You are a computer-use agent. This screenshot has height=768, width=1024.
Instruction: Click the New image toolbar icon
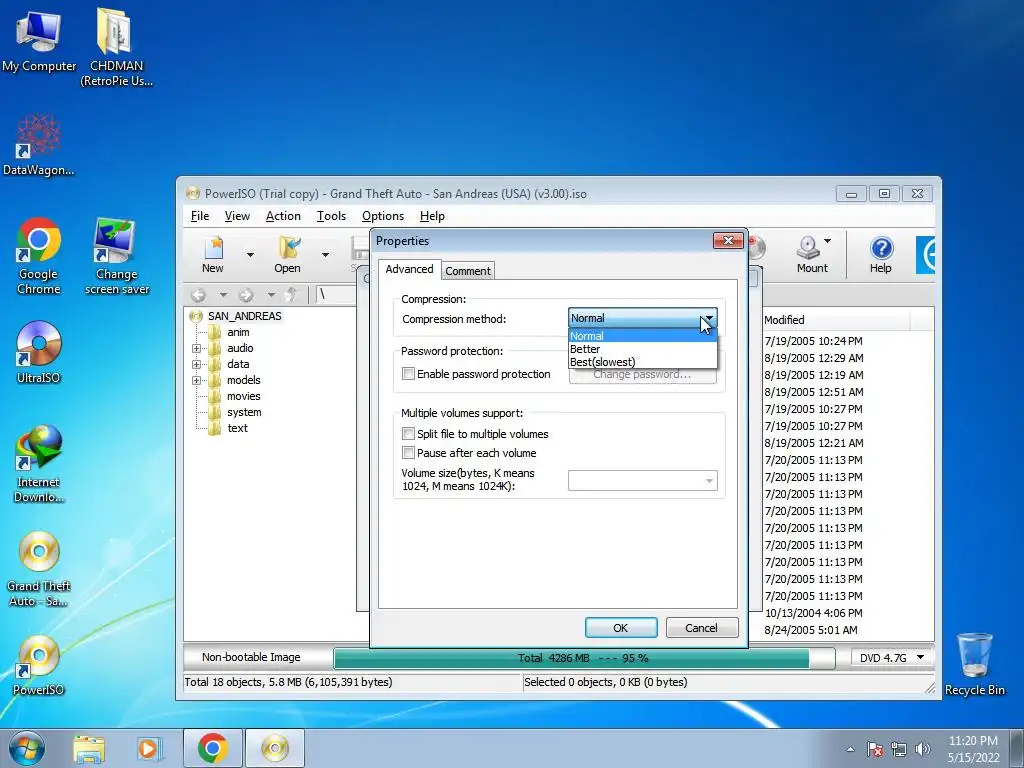click(x=214, y=254)
